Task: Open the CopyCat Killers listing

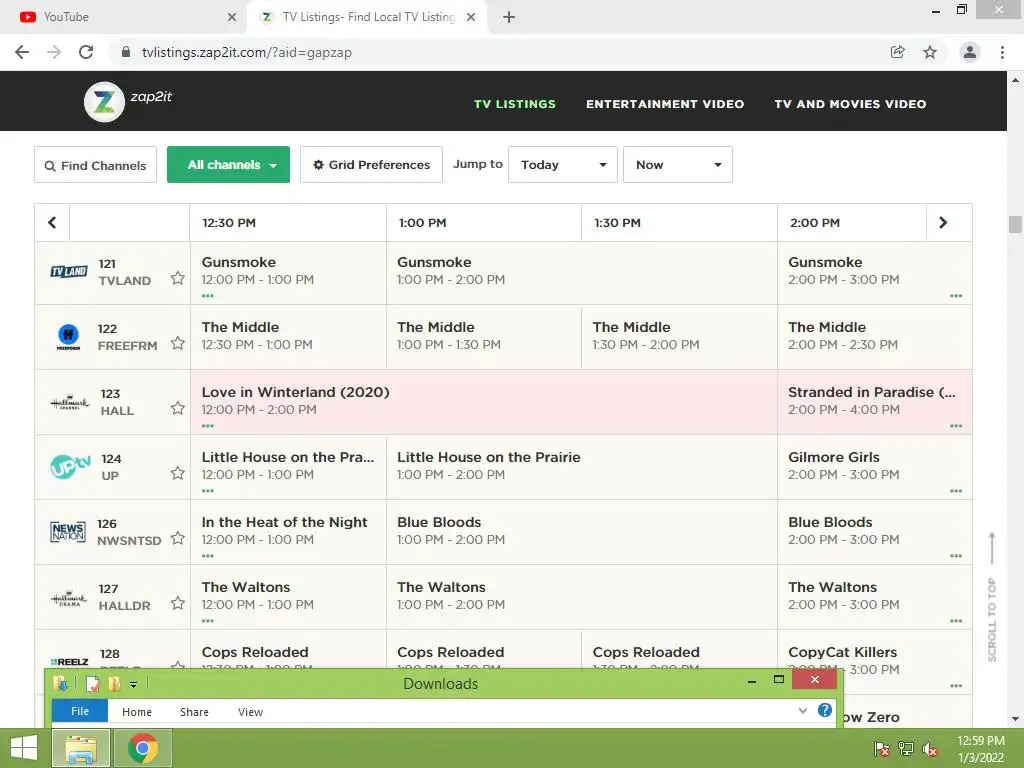Action: click(x=874, y=661)
